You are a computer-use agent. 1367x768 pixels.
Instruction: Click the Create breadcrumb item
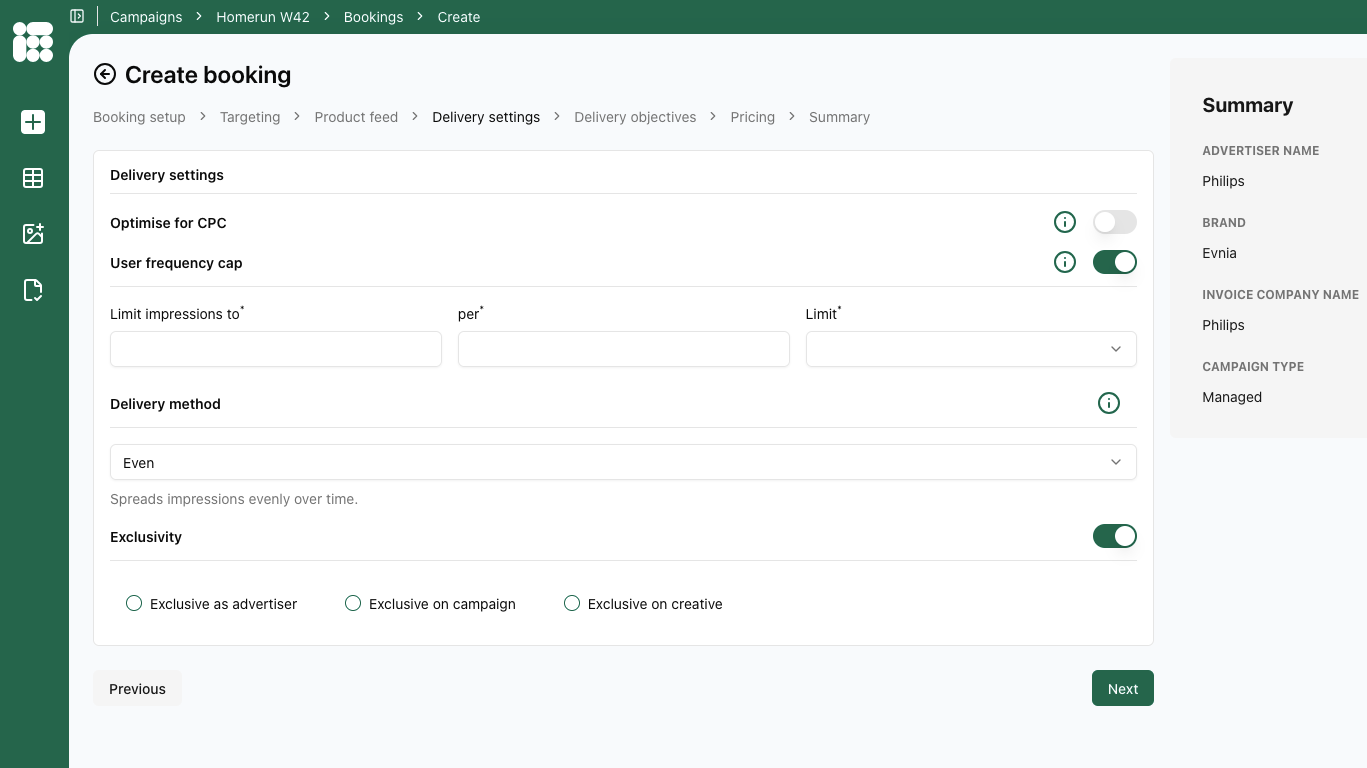point(459,17)
